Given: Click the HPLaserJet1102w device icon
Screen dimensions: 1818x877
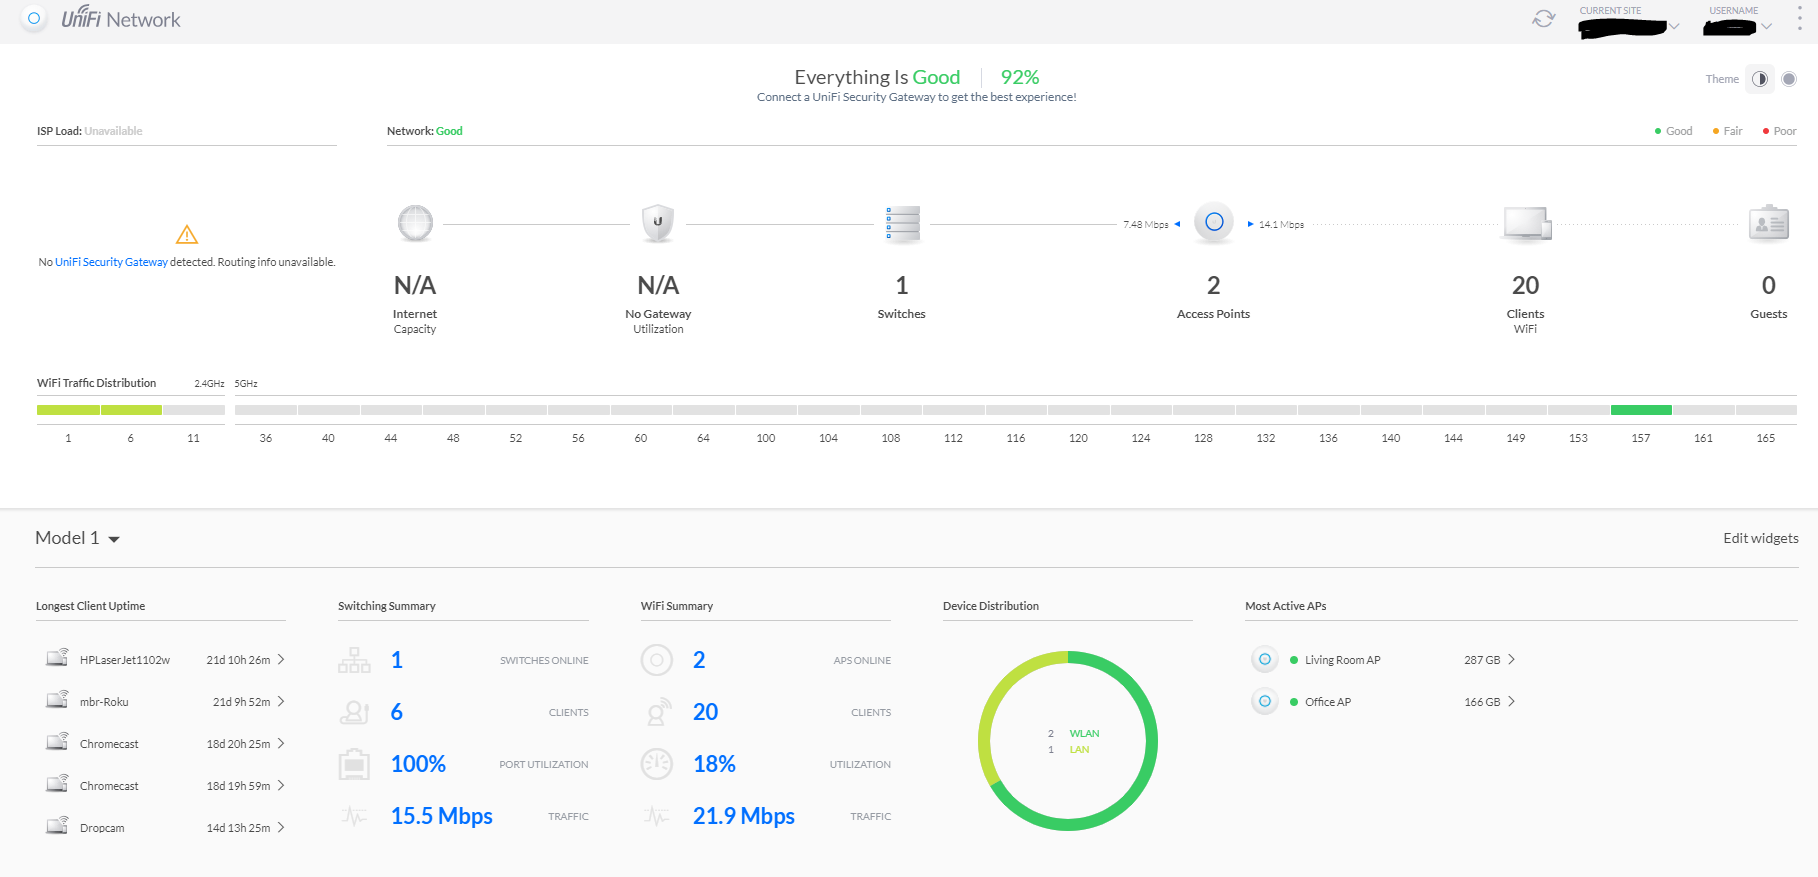Looking at the screenshot, I should click(x=57, y=657).
